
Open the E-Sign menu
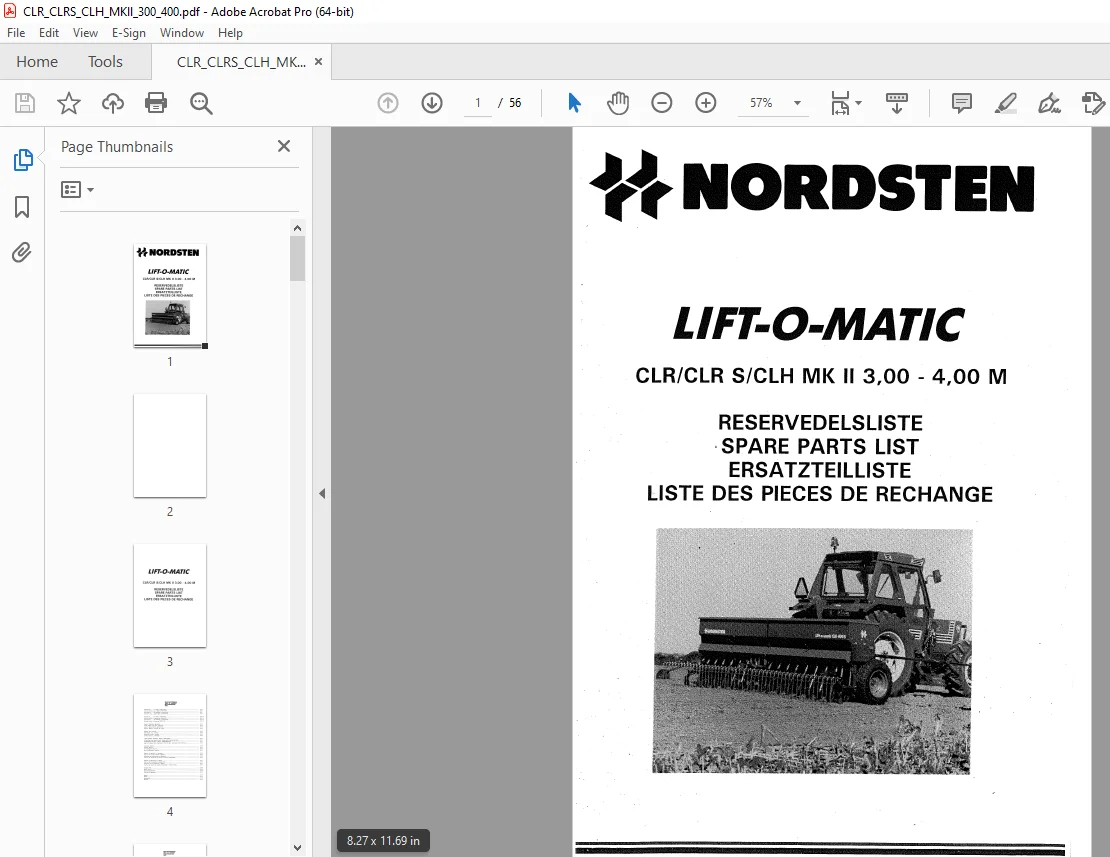pyautogui.click(x=129, y=33)
